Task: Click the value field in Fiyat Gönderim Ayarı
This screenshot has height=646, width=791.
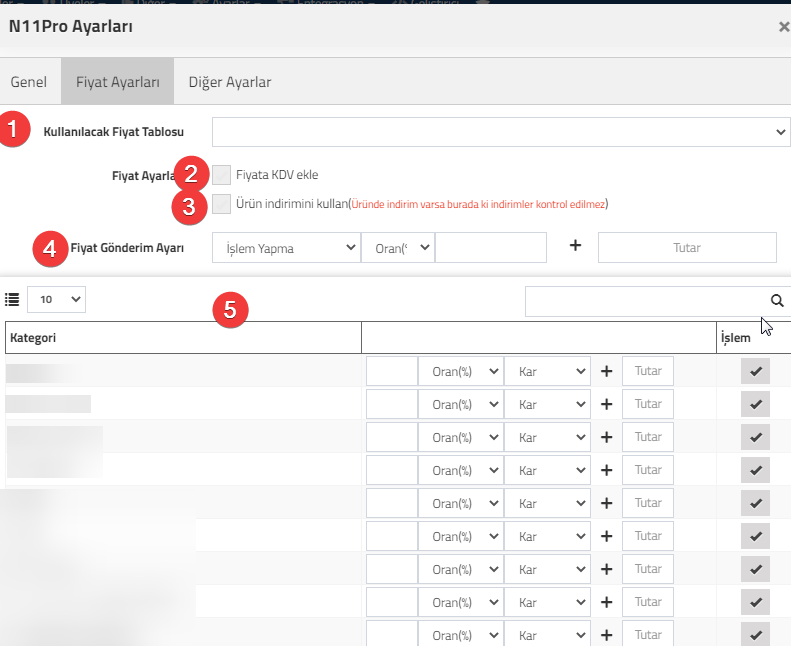Action: [491, 248]
